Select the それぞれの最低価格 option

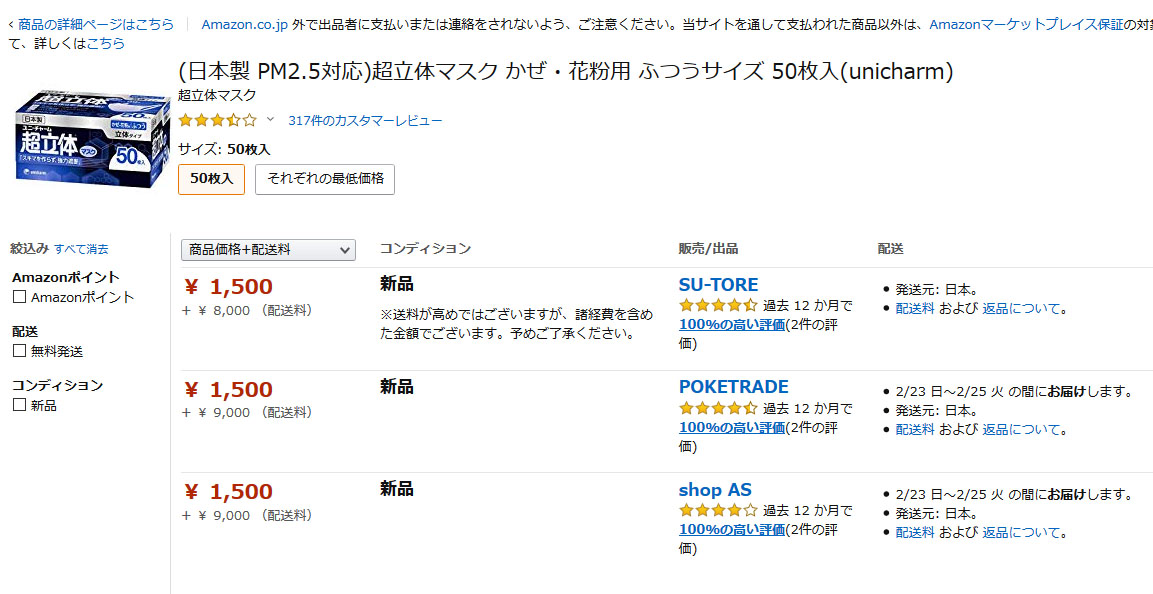pos(325,179)
